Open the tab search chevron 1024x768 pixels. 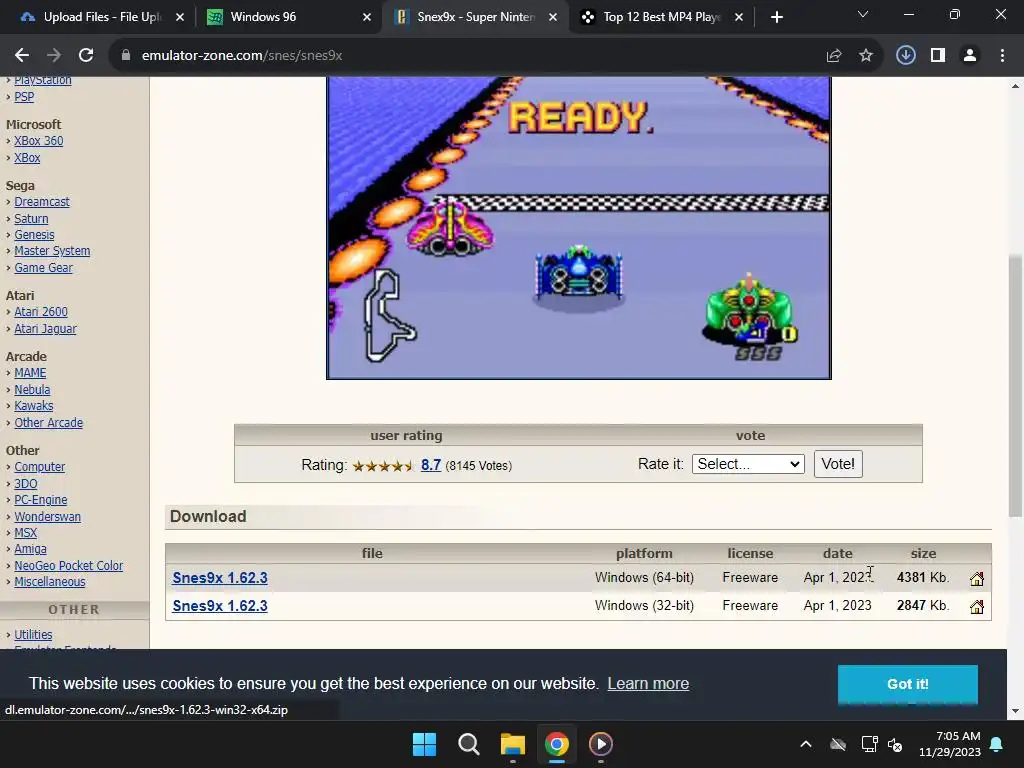click(x=863, y=14)
